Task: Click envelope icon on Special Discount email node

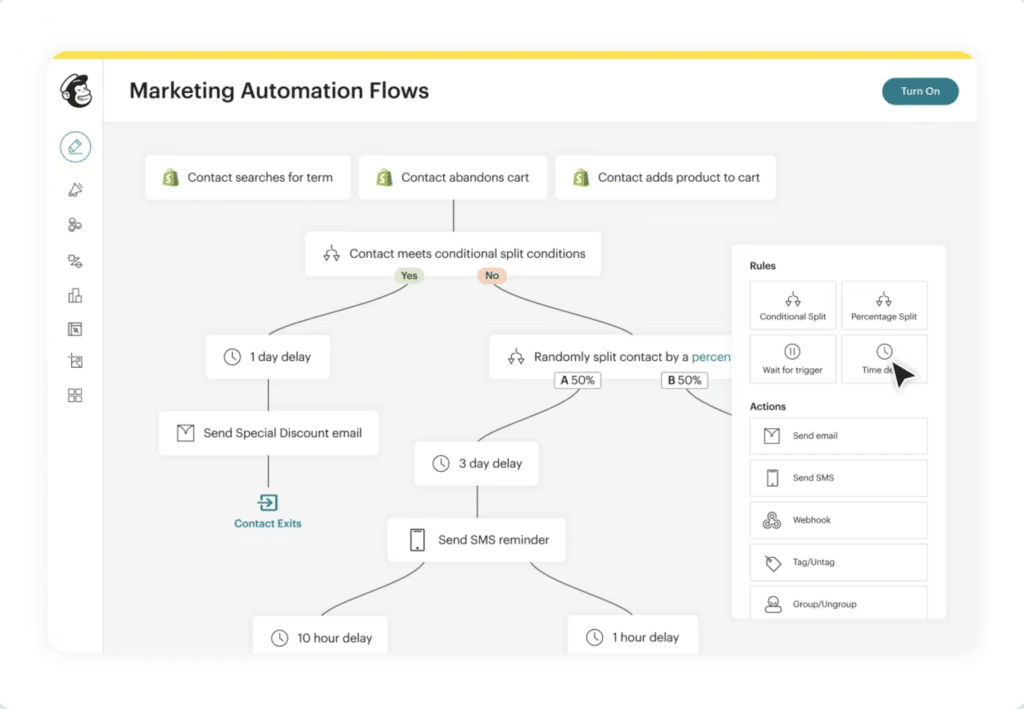Action: 185,433
